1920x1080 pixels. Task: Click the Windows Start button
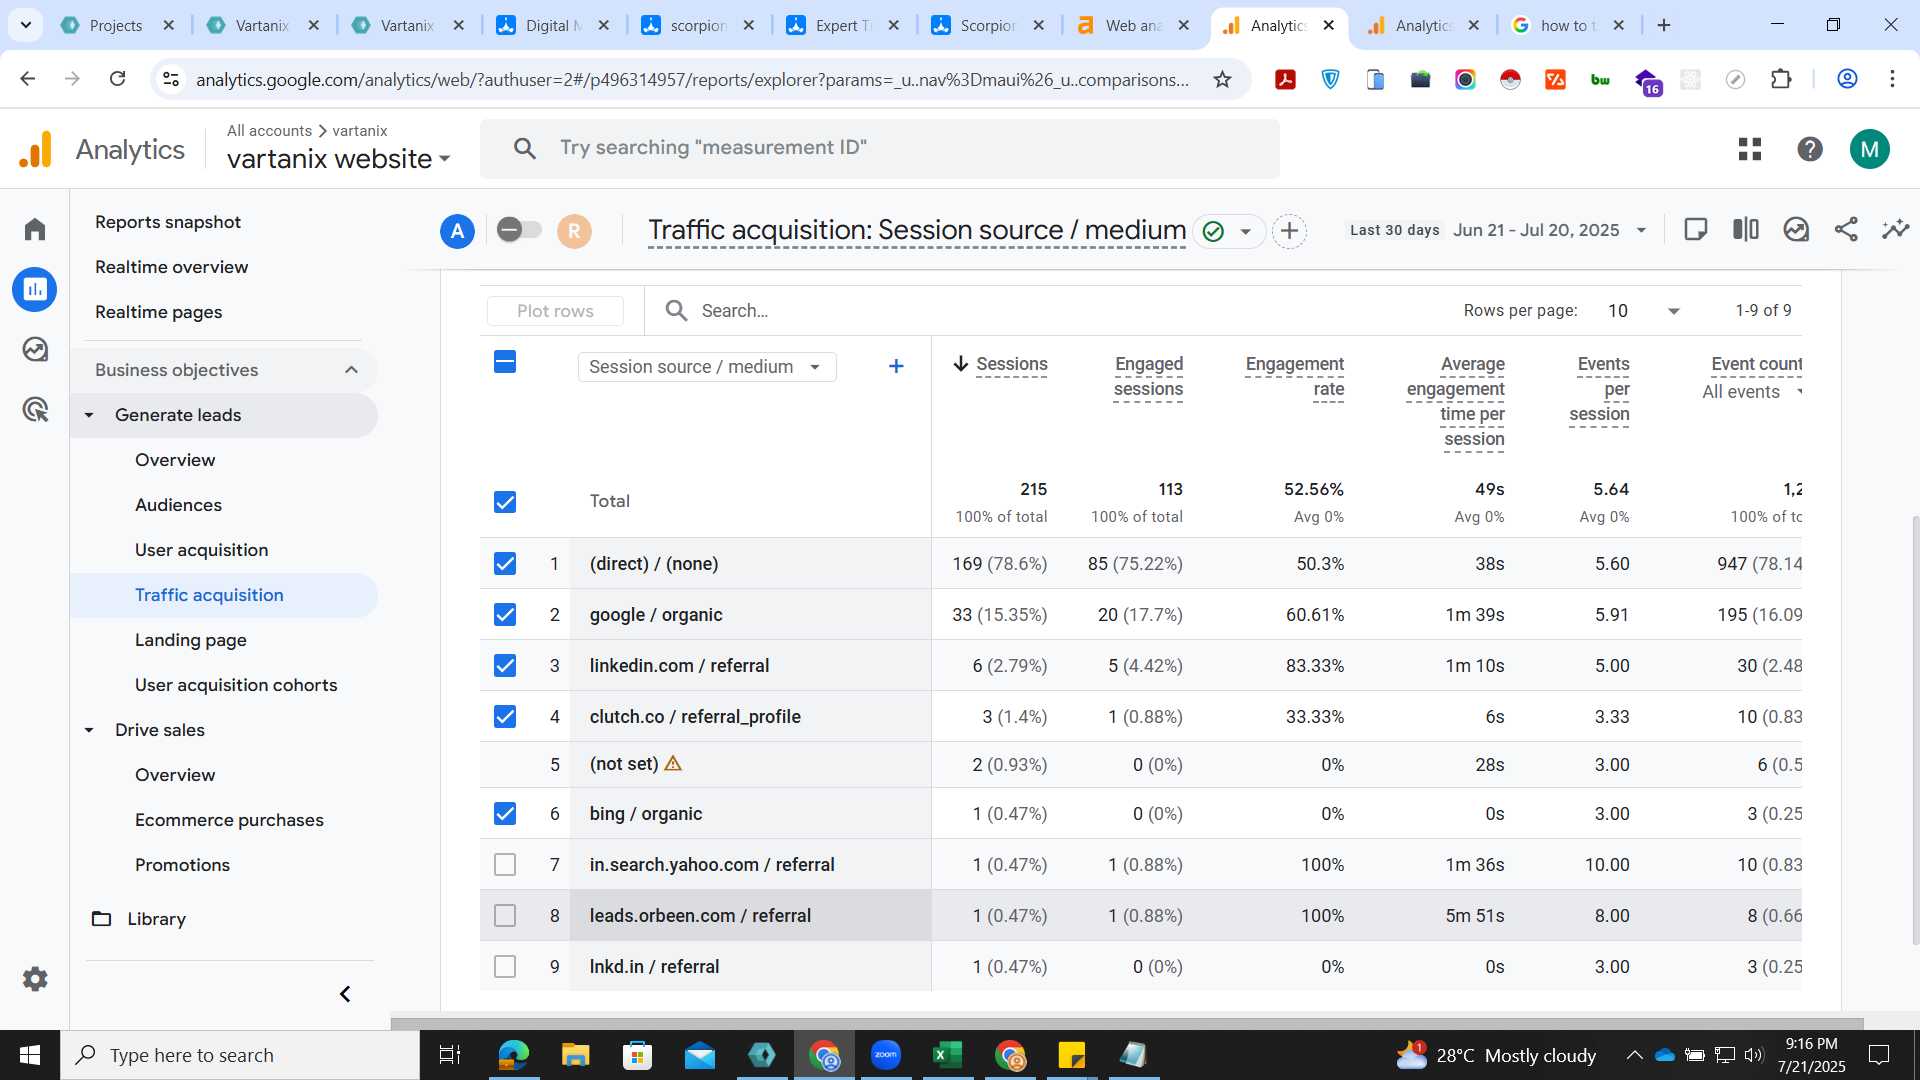pyautogui.click(x=30, y=1055)
